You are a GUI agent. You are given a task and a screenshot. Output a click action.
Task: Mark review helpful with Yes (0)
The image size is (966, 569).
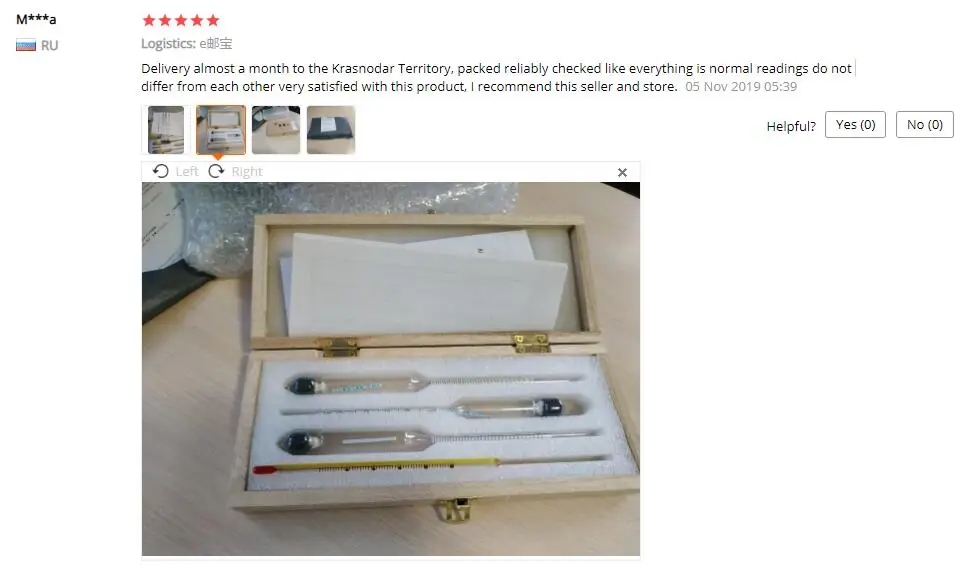[x=855, y=124]
